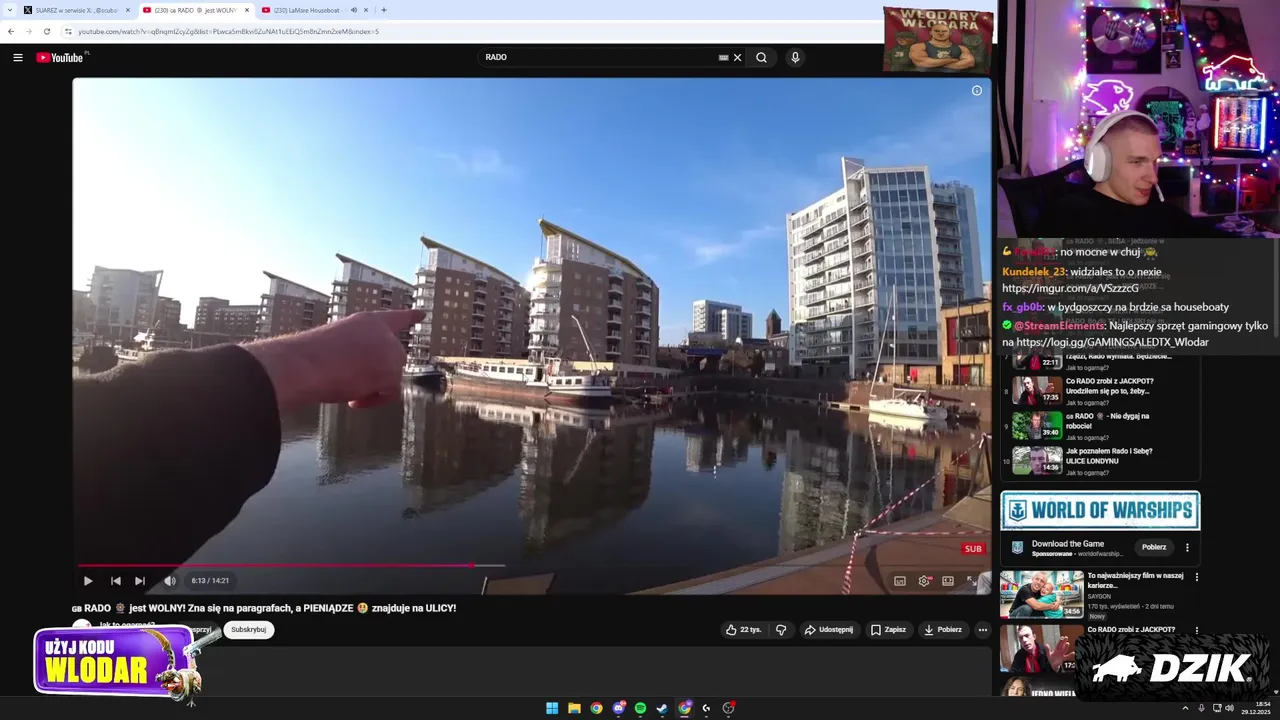Screen dimensions: 1280x720
Task: Save video with Zapisz button
Action: click(888, 630)
